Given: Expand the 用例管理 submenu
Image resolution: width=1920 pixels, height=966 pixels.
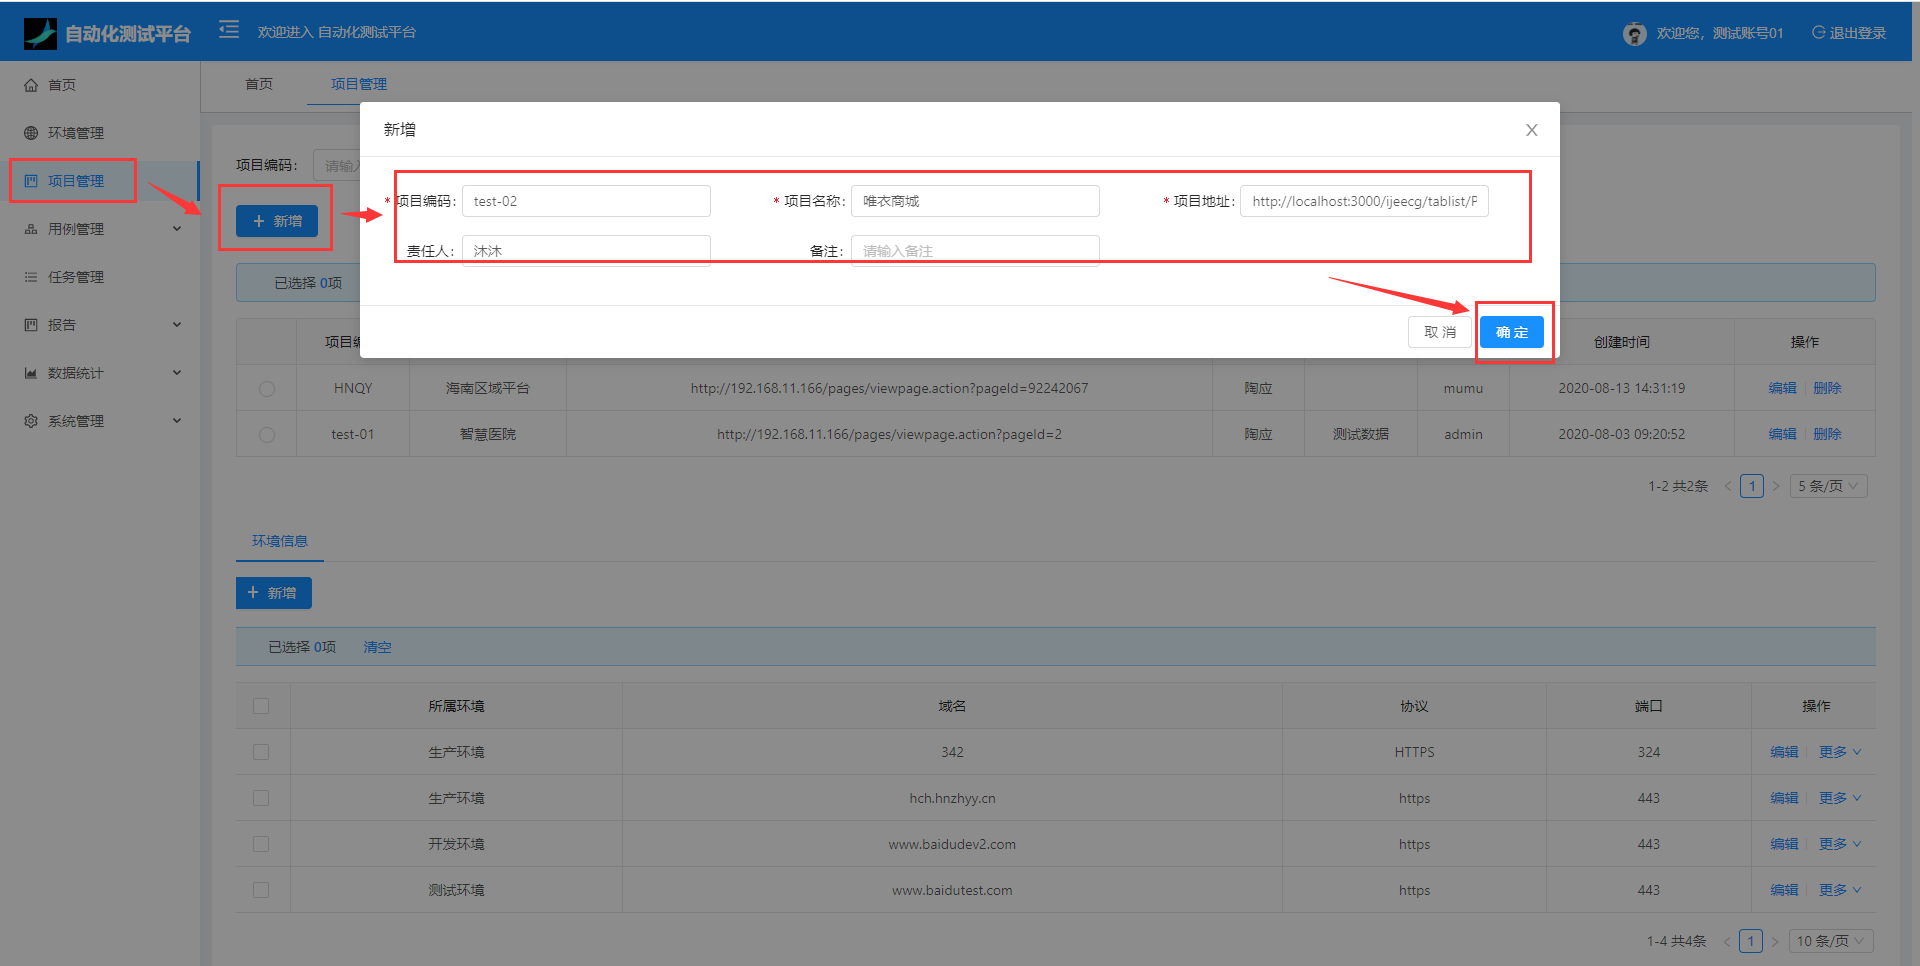Looking at the screenshot, I should tap(177, 229).
